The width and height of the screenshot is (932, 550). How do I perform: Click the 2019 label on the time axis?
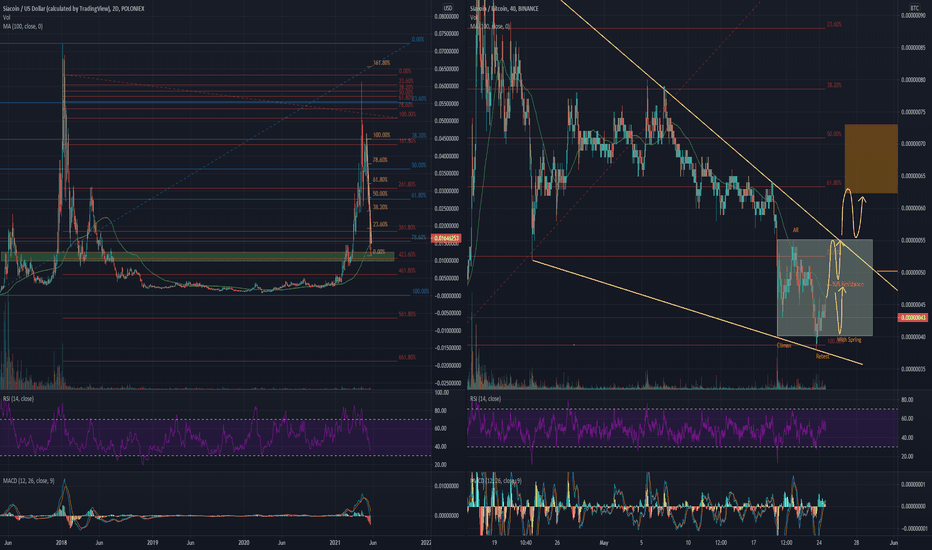click(152, 543)
